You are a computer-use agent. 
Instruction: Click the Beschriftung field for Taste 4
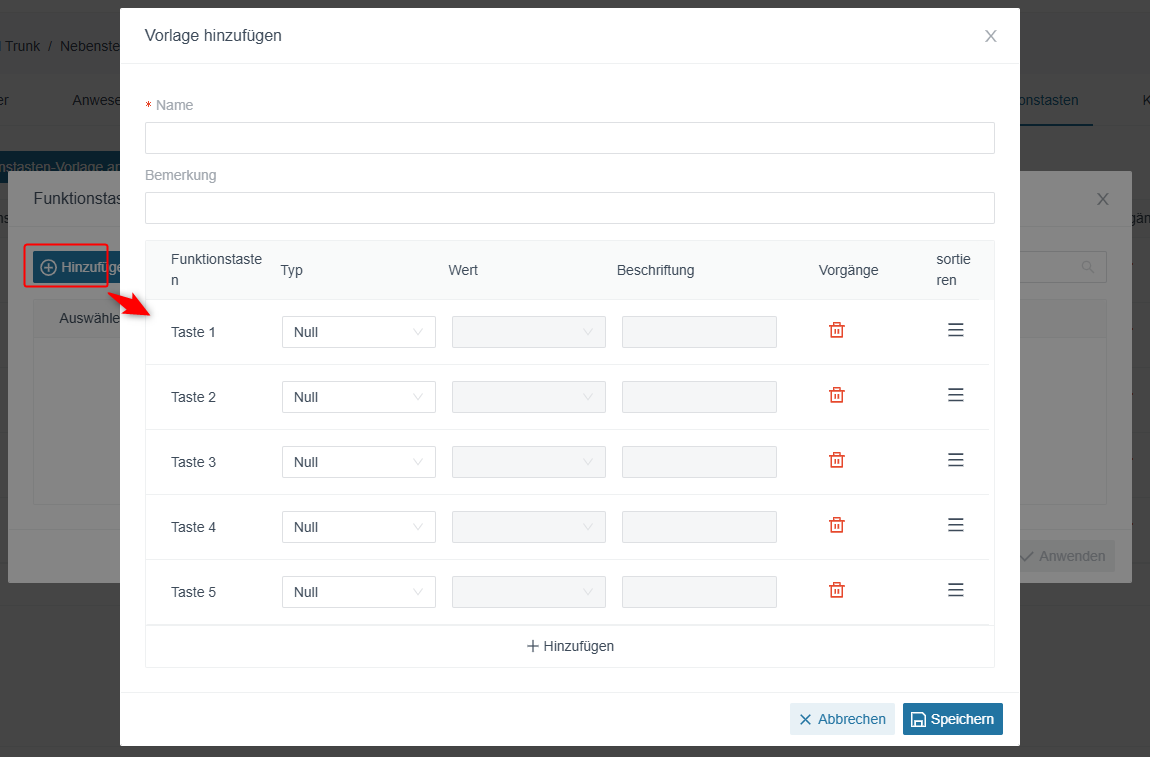coord(699,527)
